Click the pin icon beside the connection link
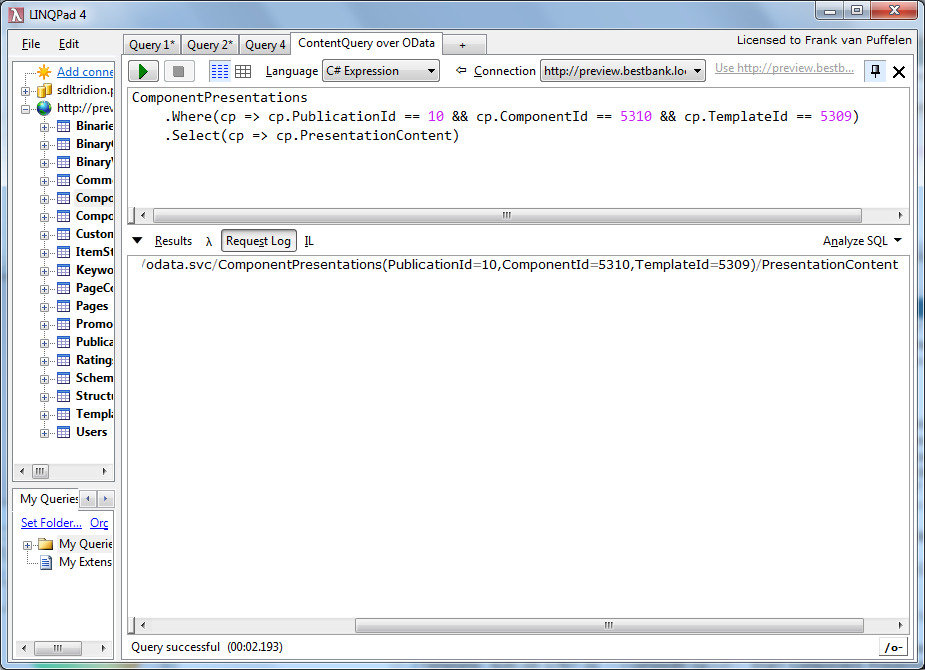925x670 pixels. 875,71
